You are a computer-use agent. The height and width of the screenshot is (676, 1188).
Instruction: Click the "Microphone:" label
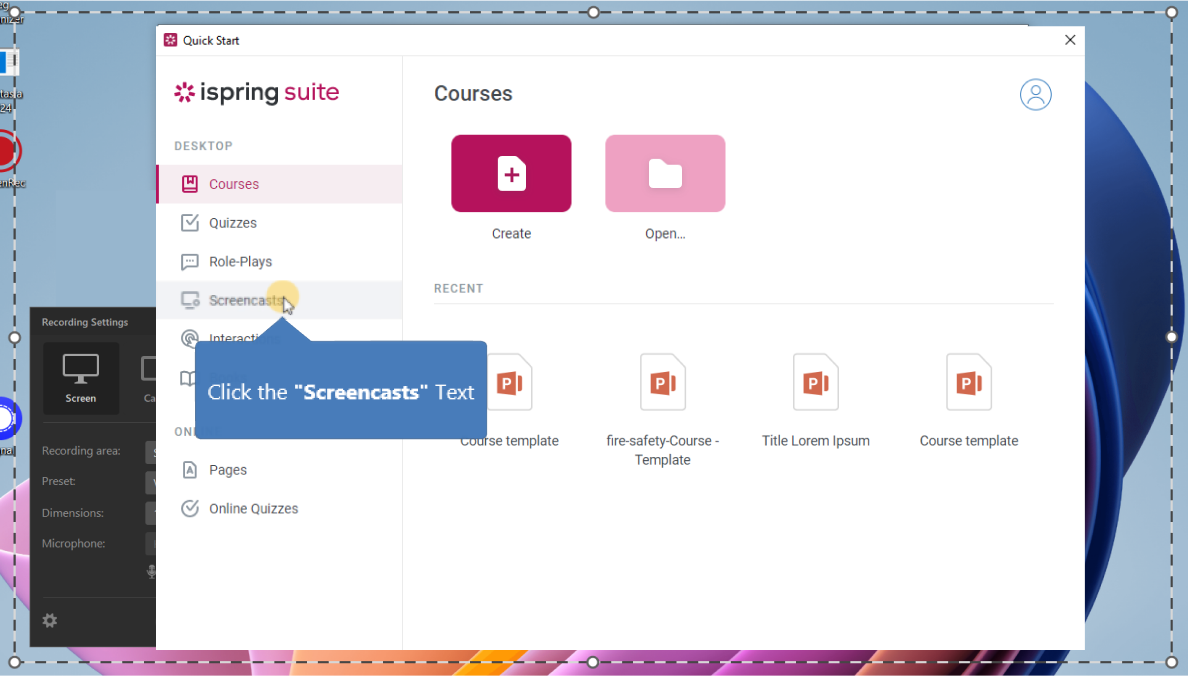[73, 543]
